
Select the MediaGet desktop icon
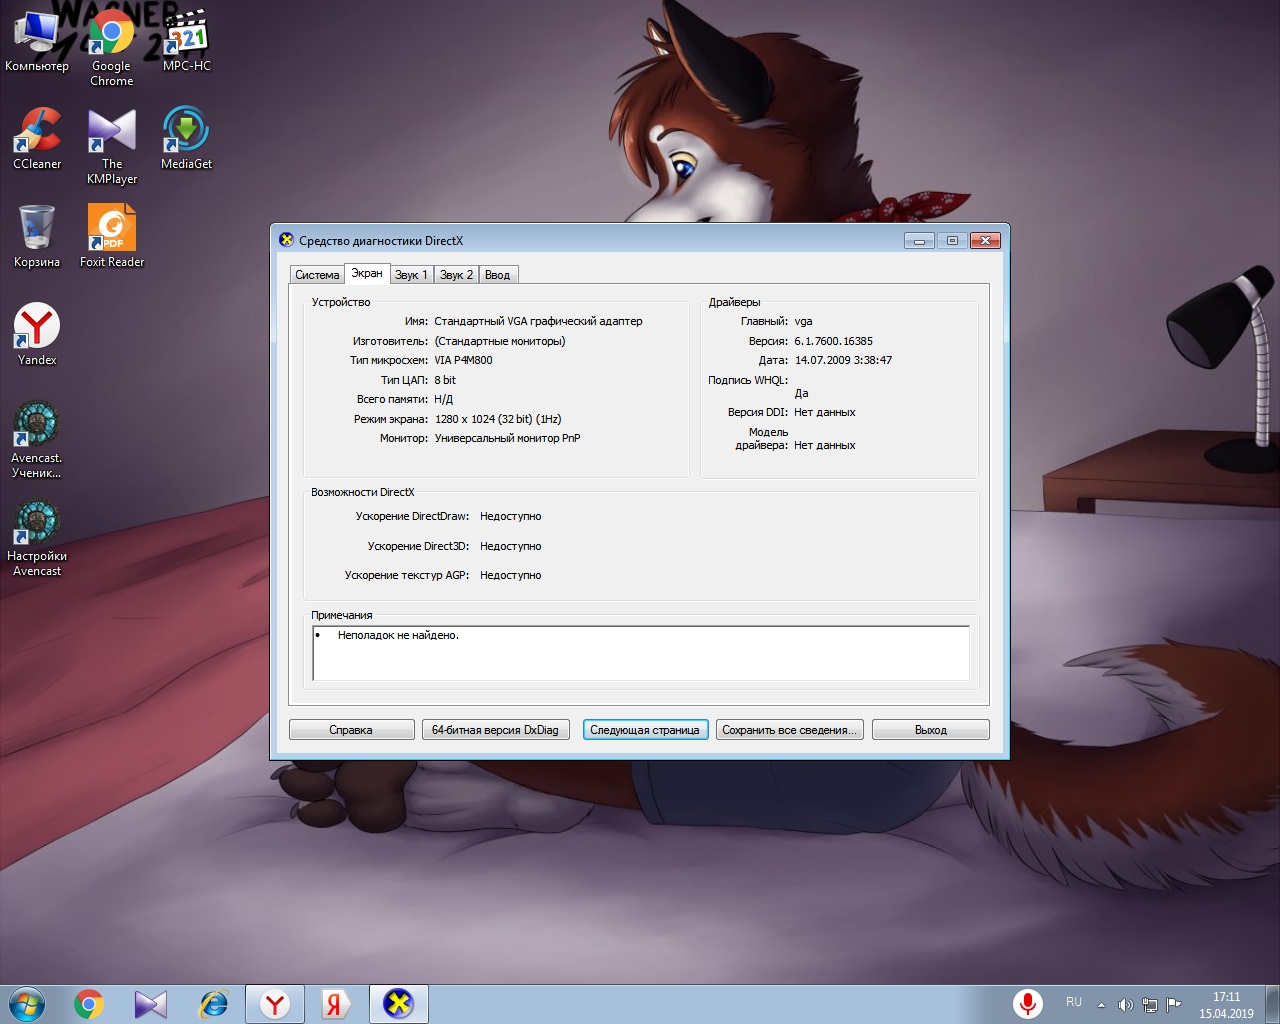tap(187, 139)
